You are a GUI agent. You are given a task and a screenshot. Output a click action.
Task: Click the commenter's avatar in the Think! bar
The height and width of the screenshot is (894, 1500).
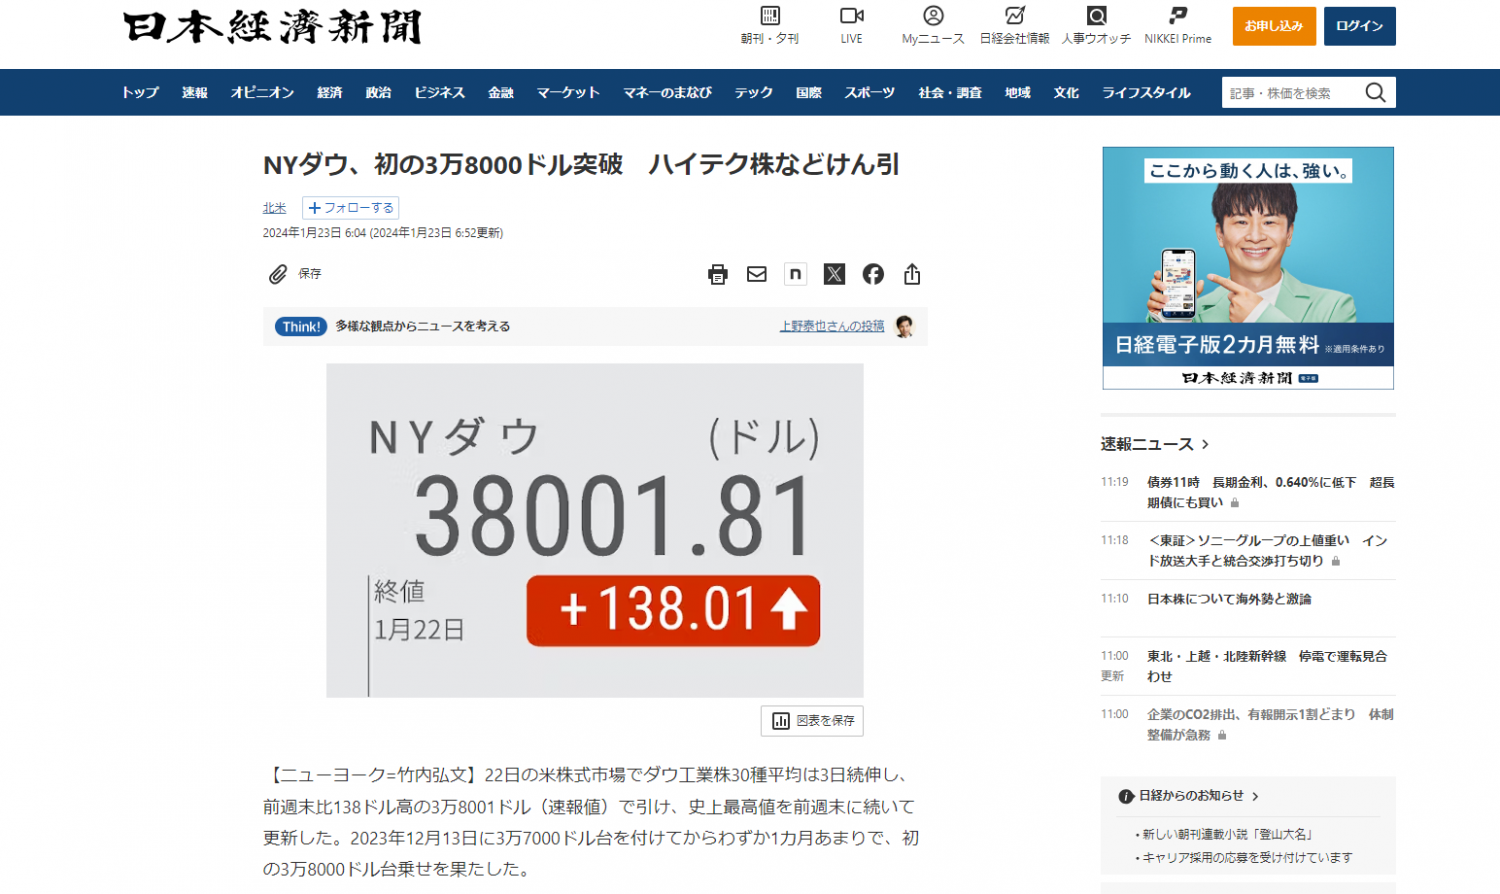tap(905, 326)
